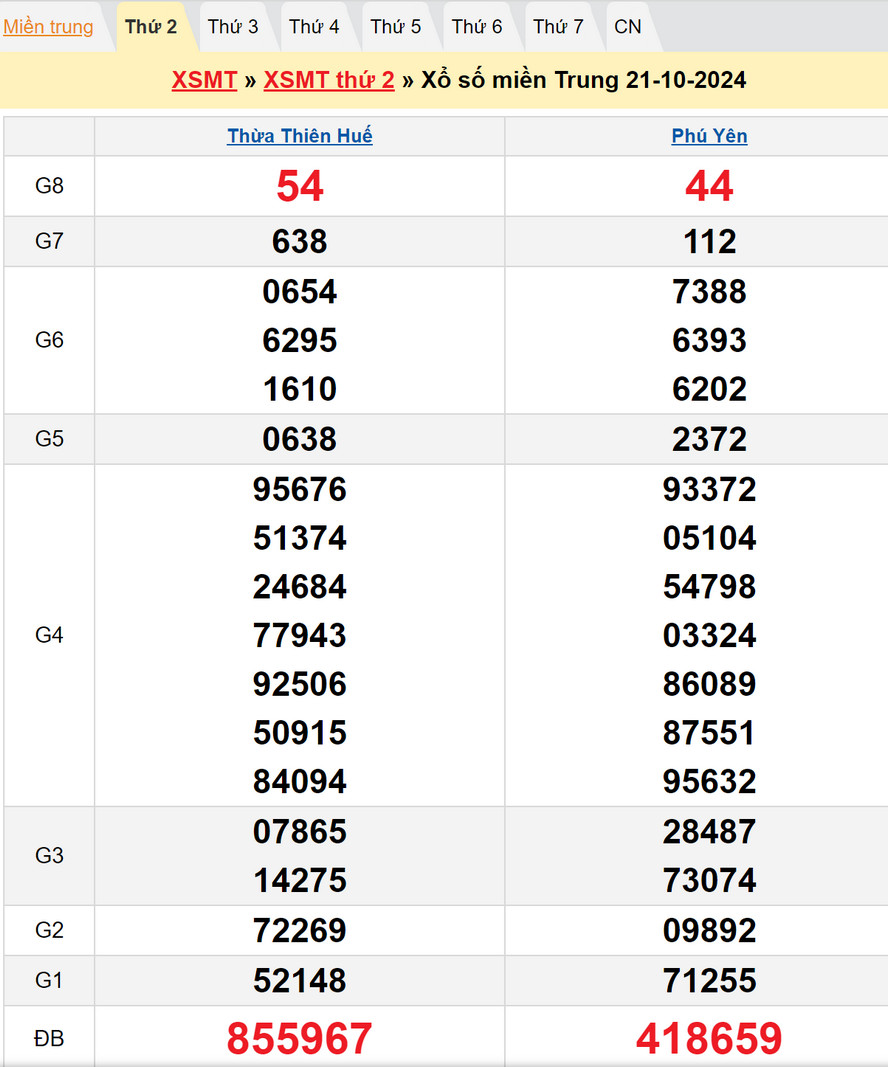Viewport: 888px width, 1067px height.
Task: Switch to the Thứ 4 tab
Action: [314, 27]
